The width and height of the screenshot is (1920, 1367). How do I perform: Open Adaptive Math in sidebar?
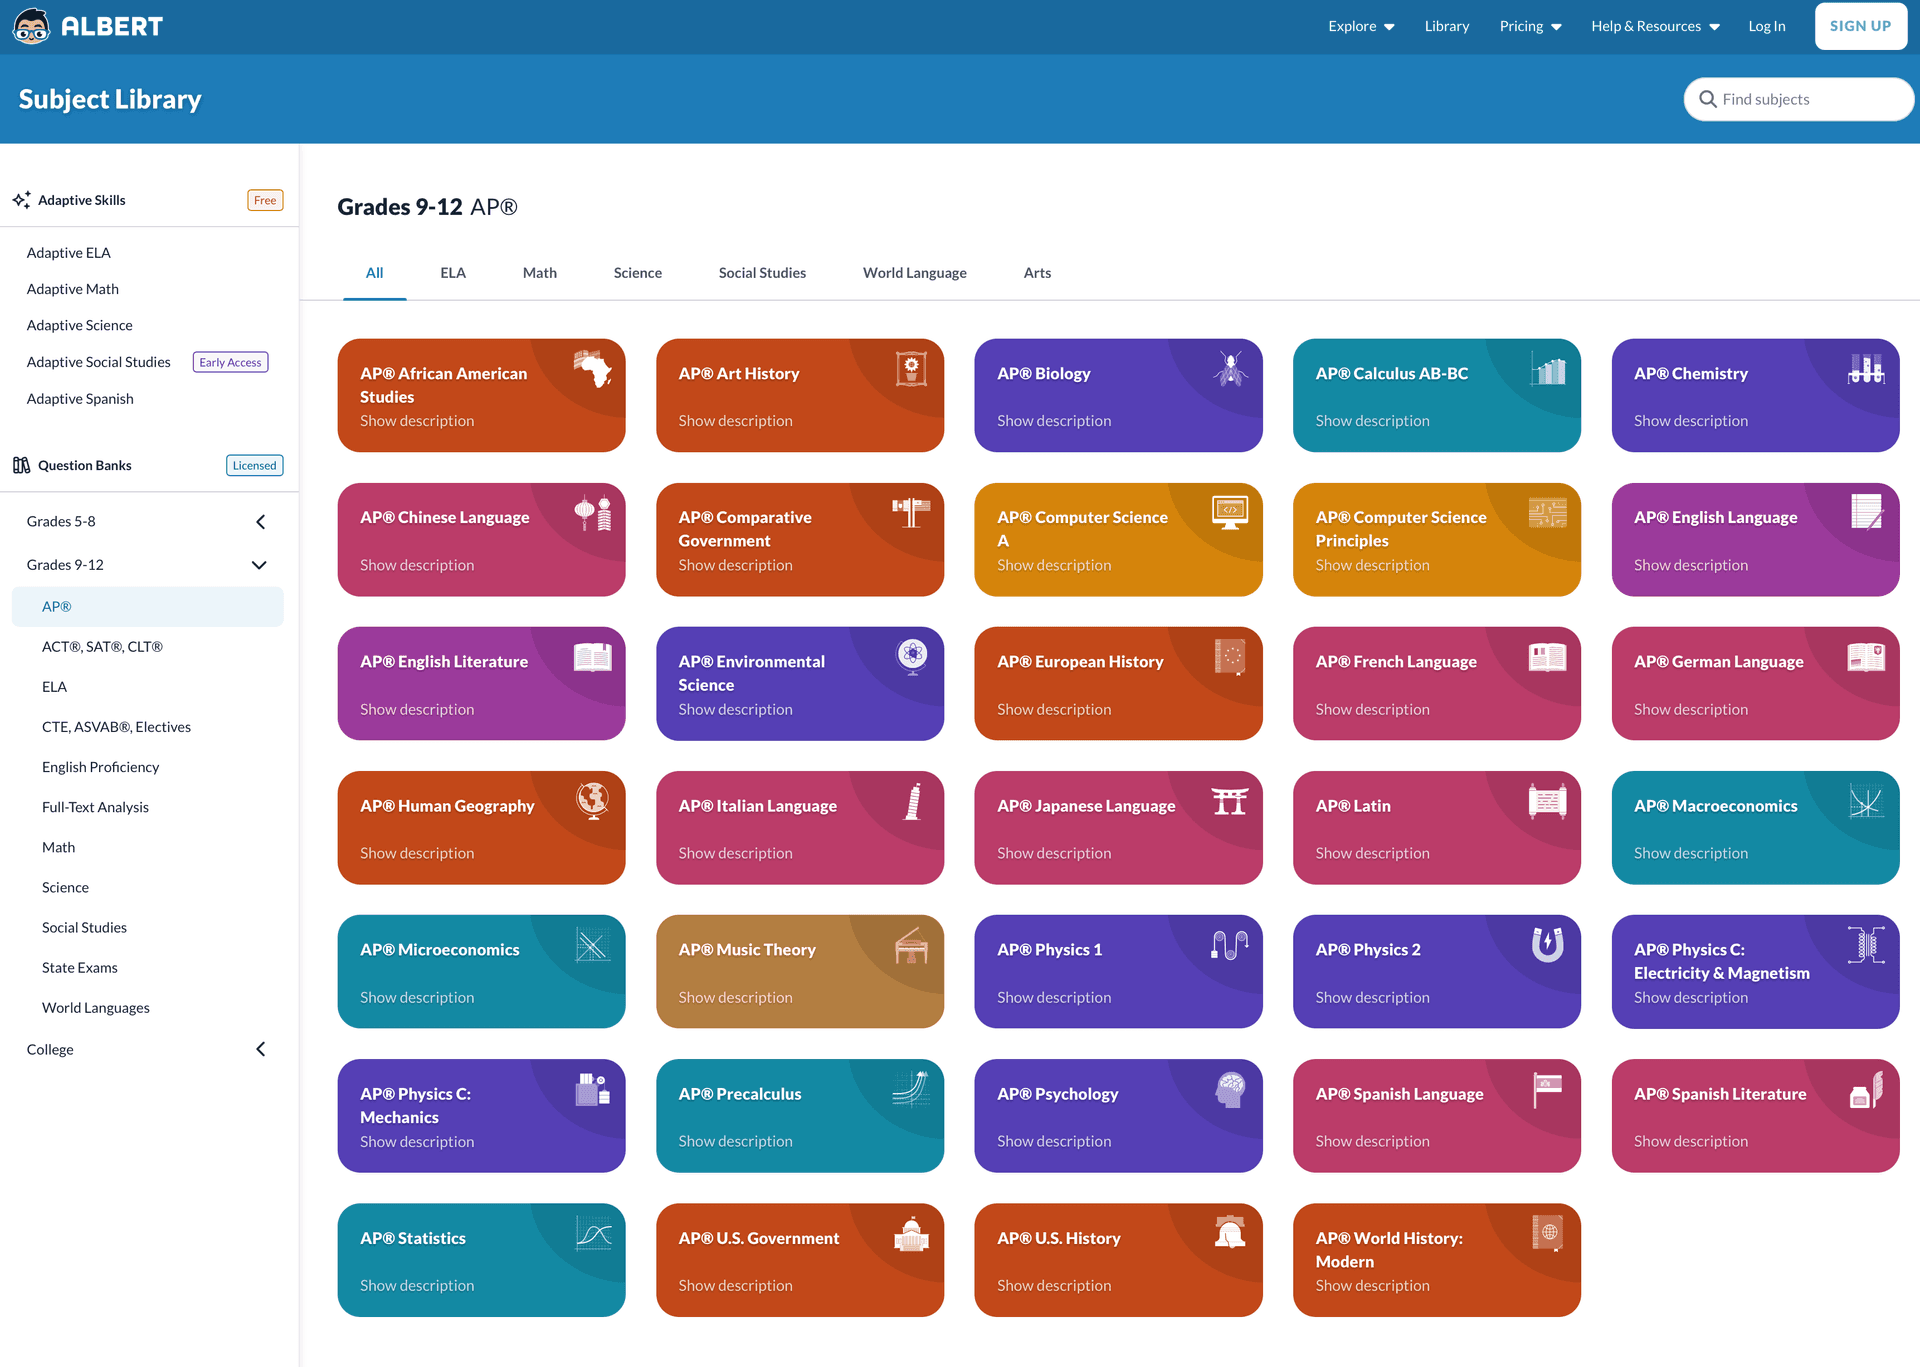pyautogui.click(x=73, y=289)
